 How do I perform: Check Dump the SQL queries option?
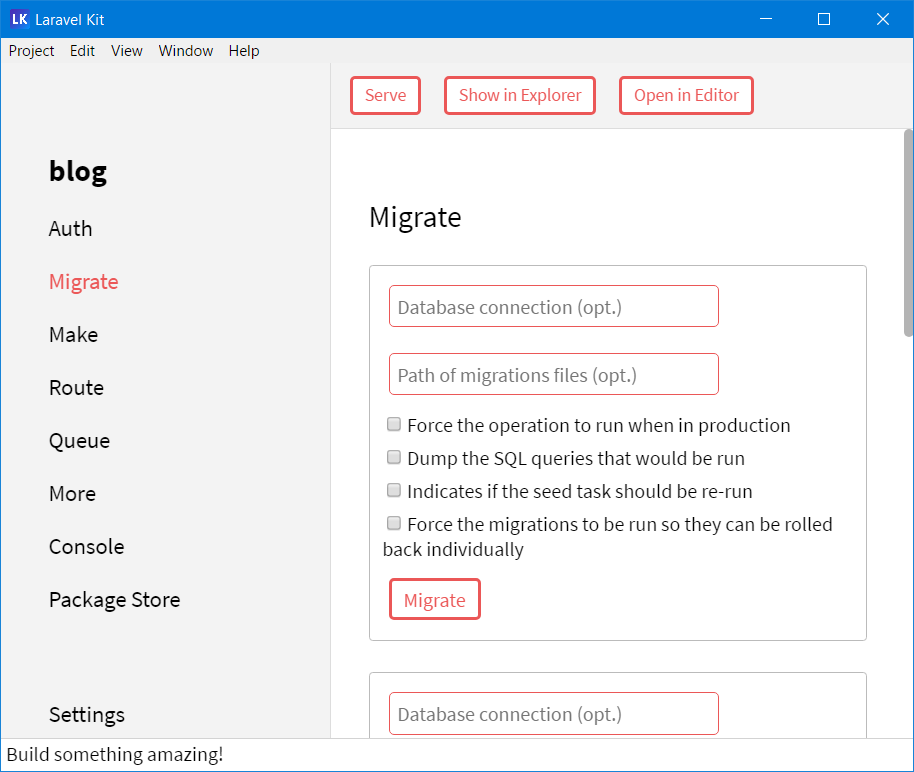[x=394, y=458]
